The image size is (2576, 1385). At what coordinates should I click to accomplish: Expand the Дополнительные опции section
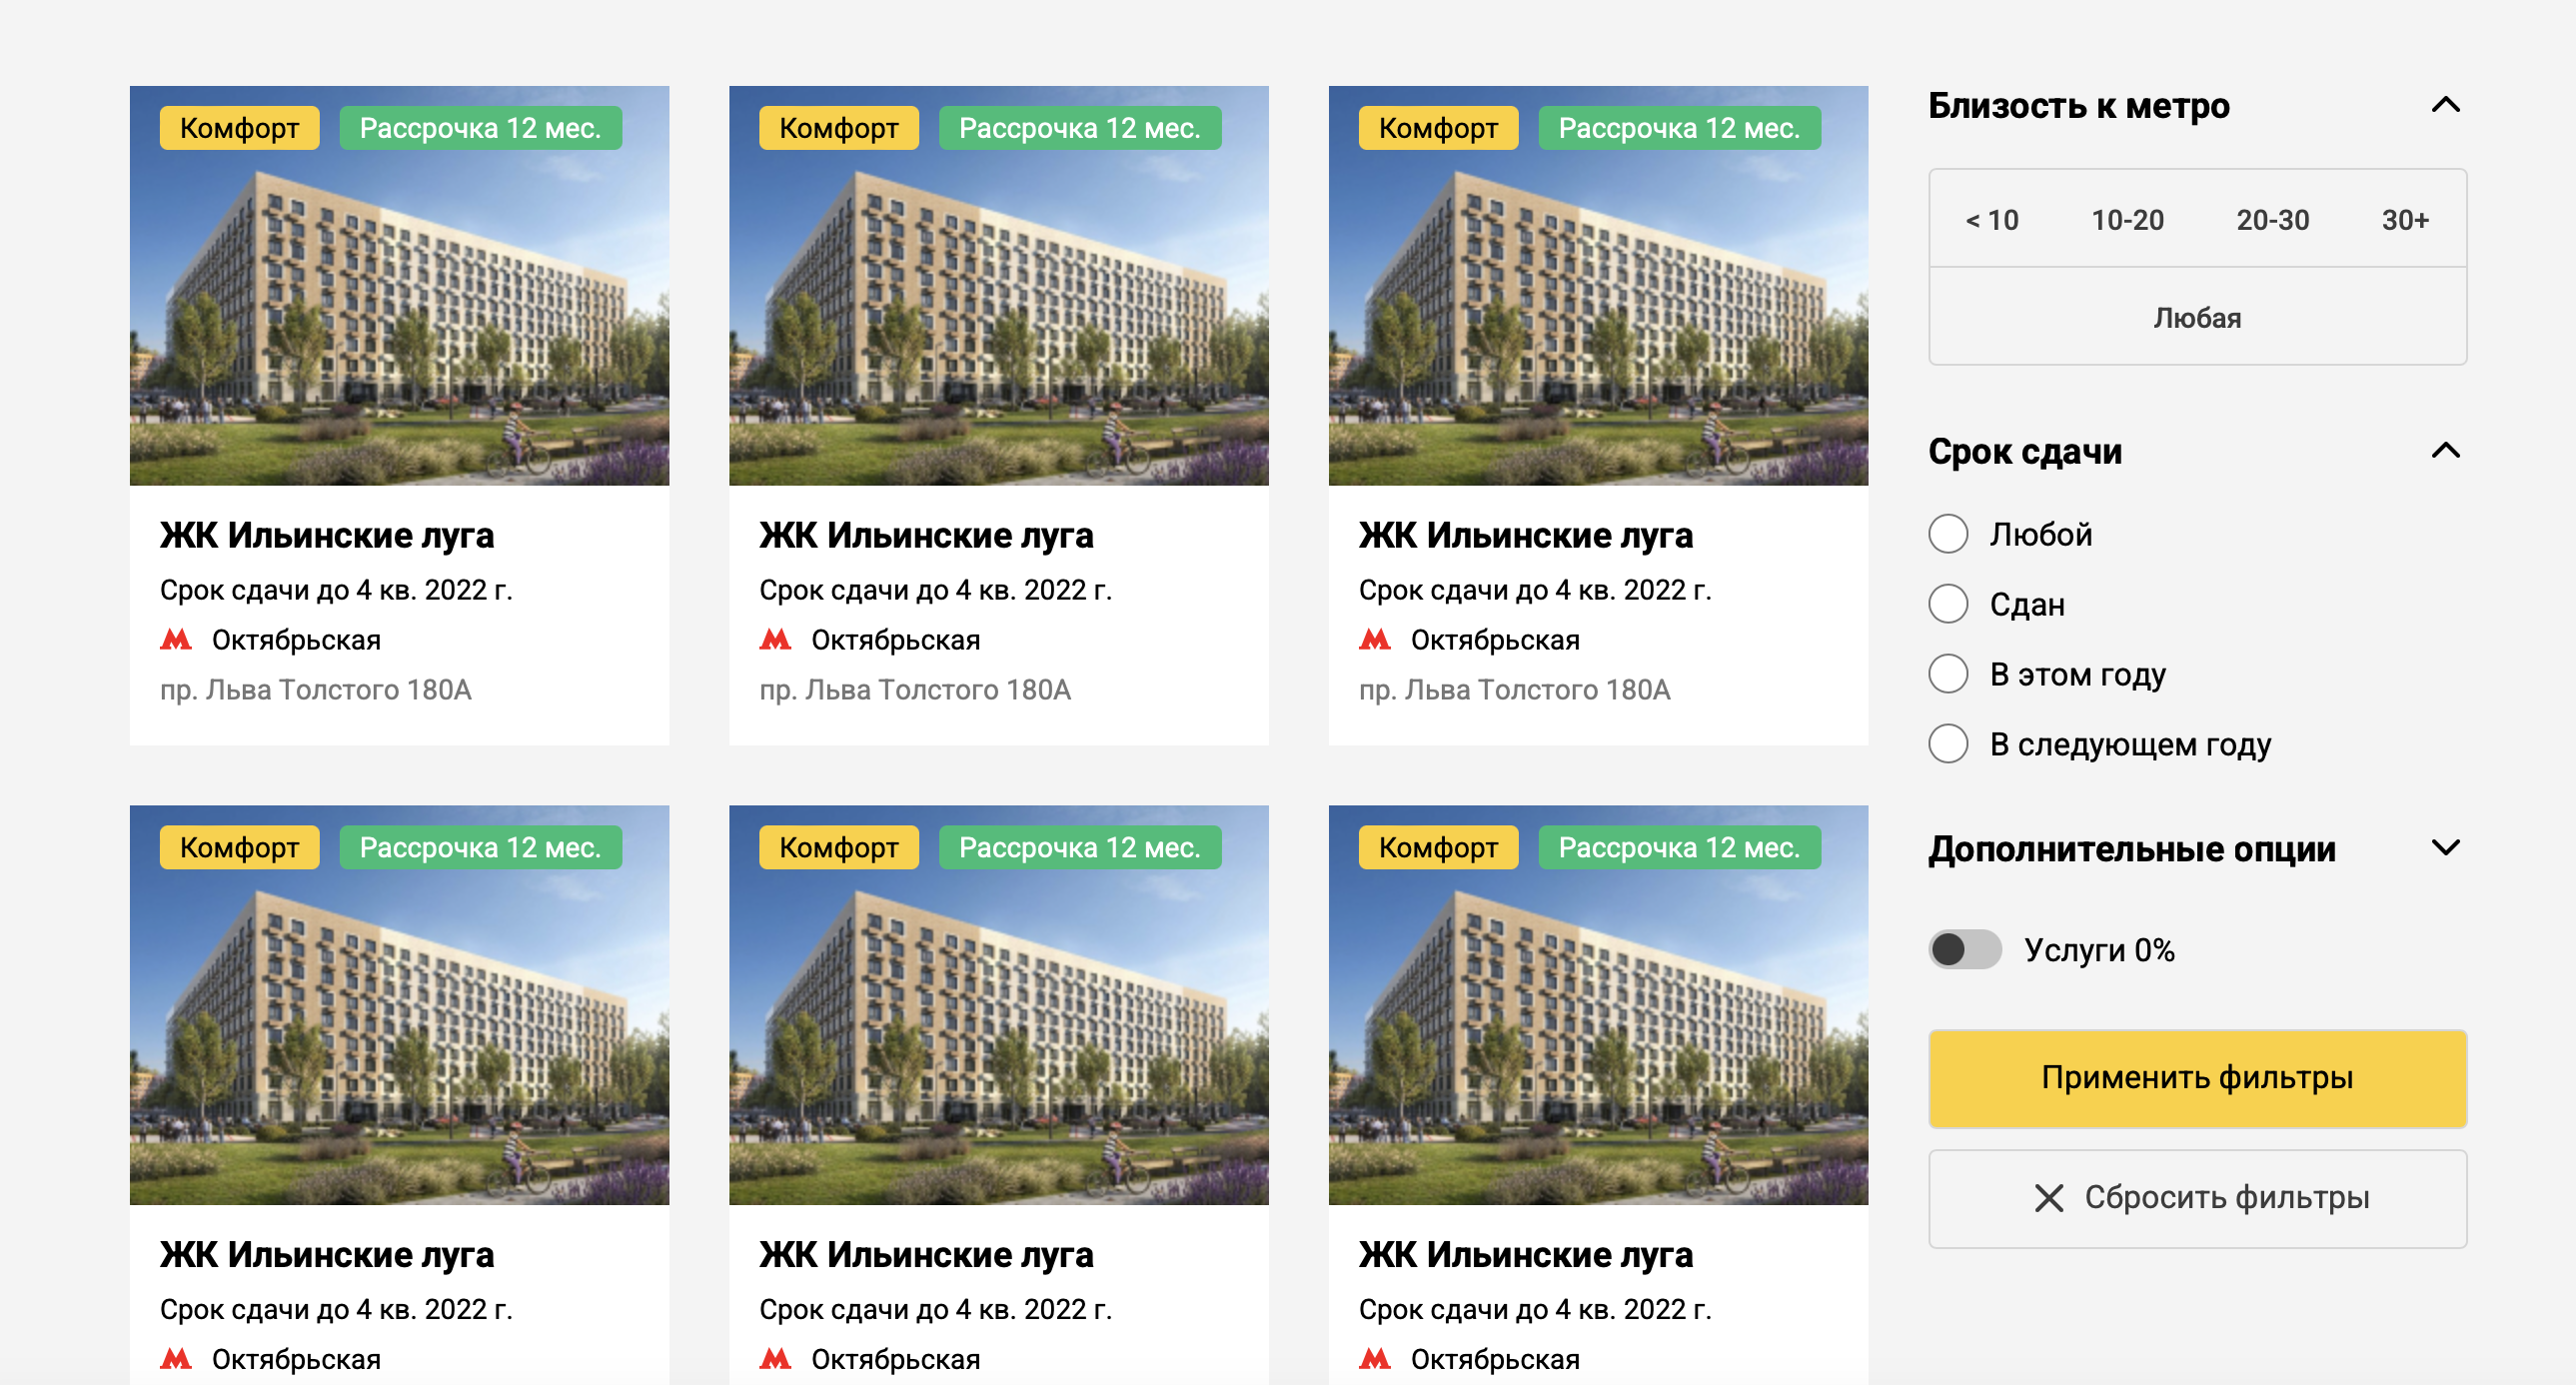point(2445,848)
